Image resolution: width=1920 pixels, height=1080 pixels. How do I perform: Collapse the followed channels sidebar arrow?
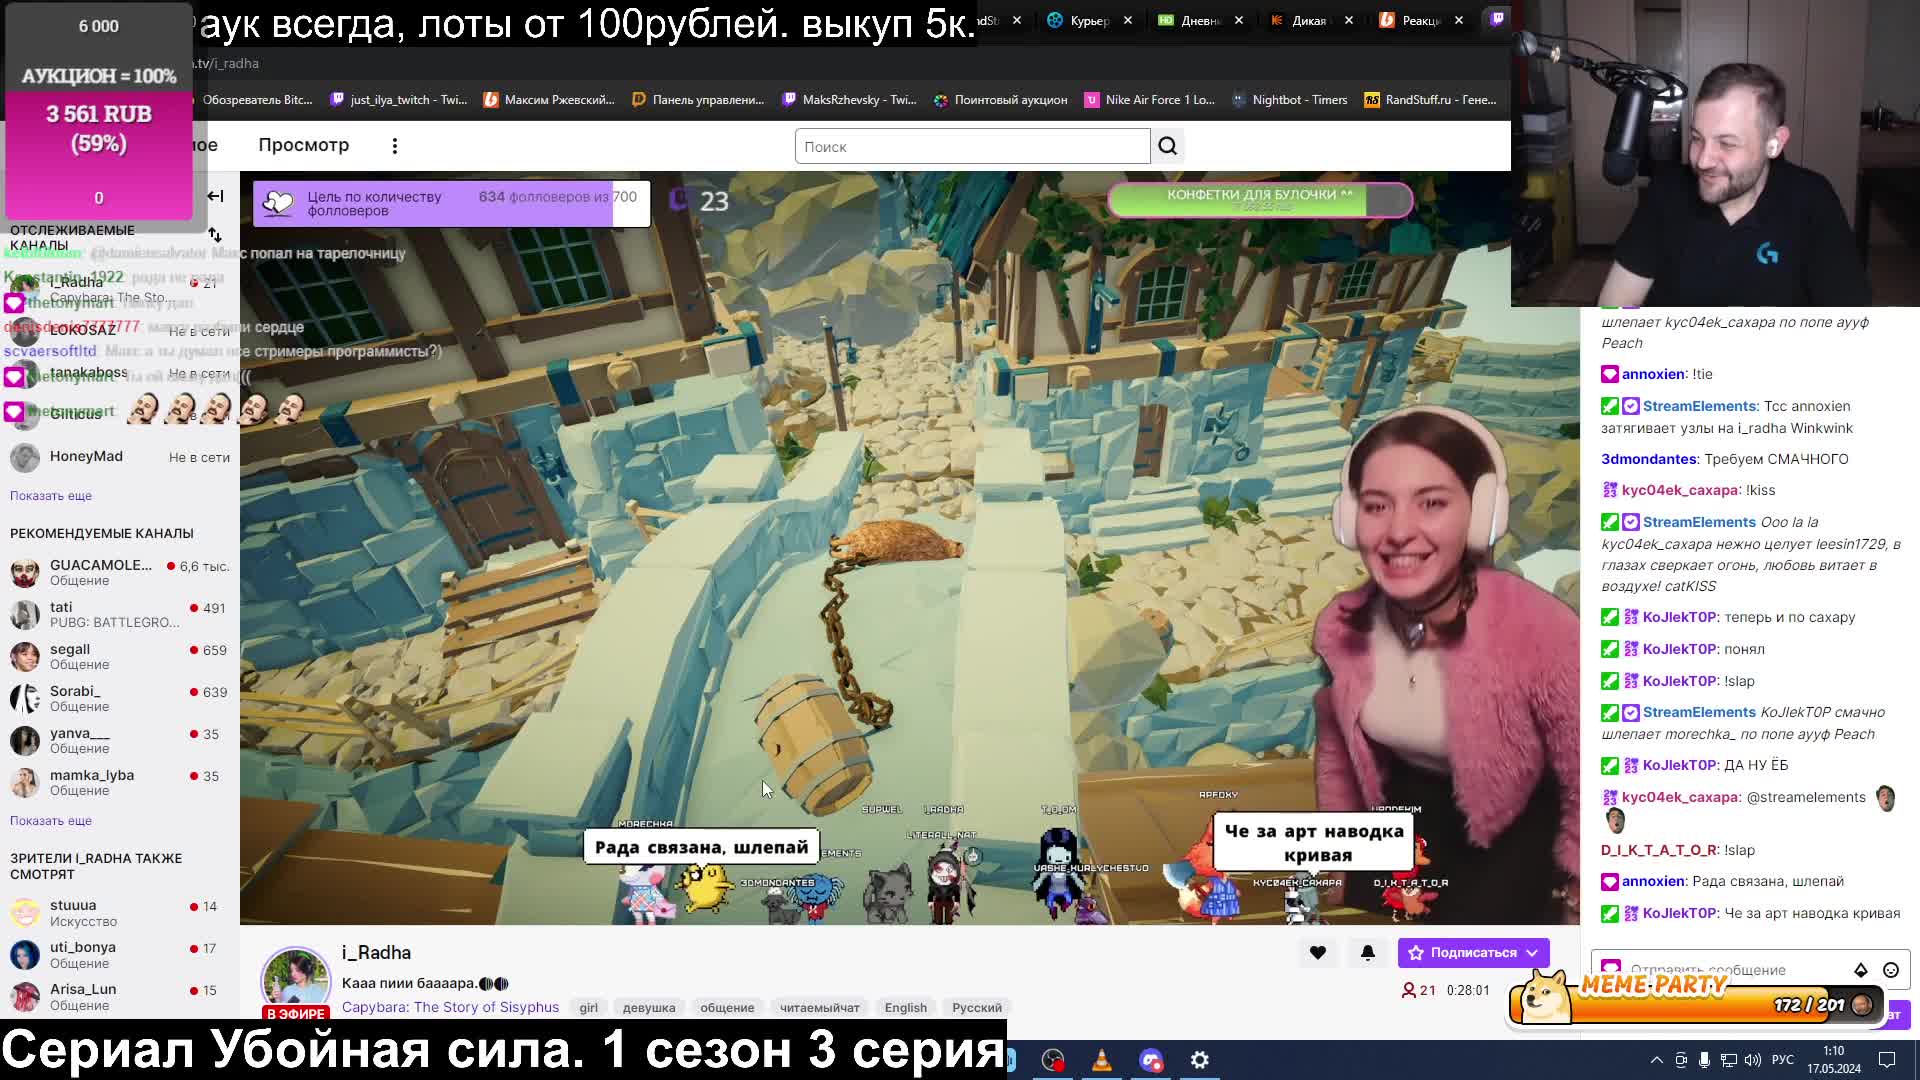(x=215, y=196)
